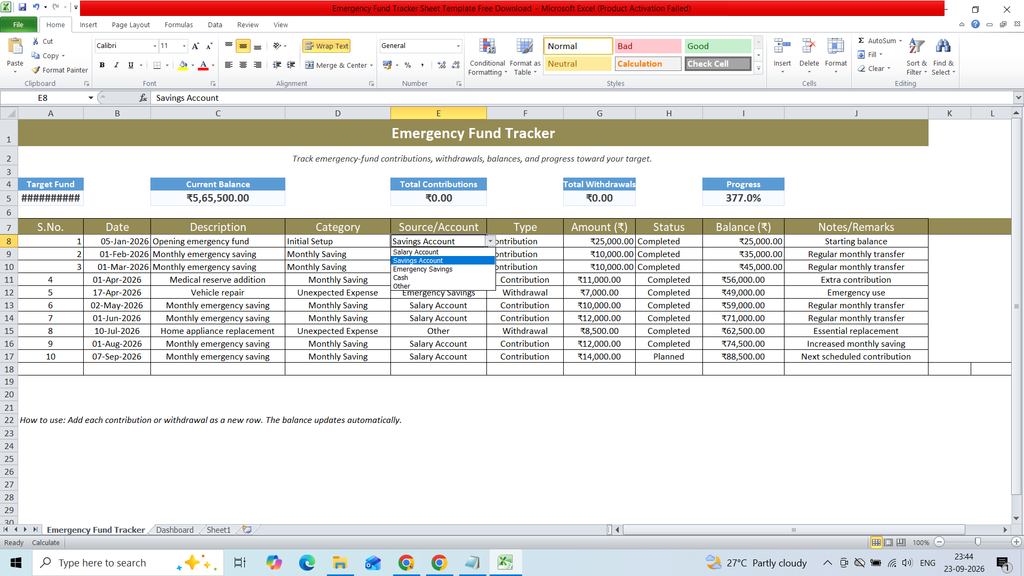Image resolution: width=1024 pixels, height=576 pixels.
Task: Apply the fill color bucket
Action: point(183,65)
